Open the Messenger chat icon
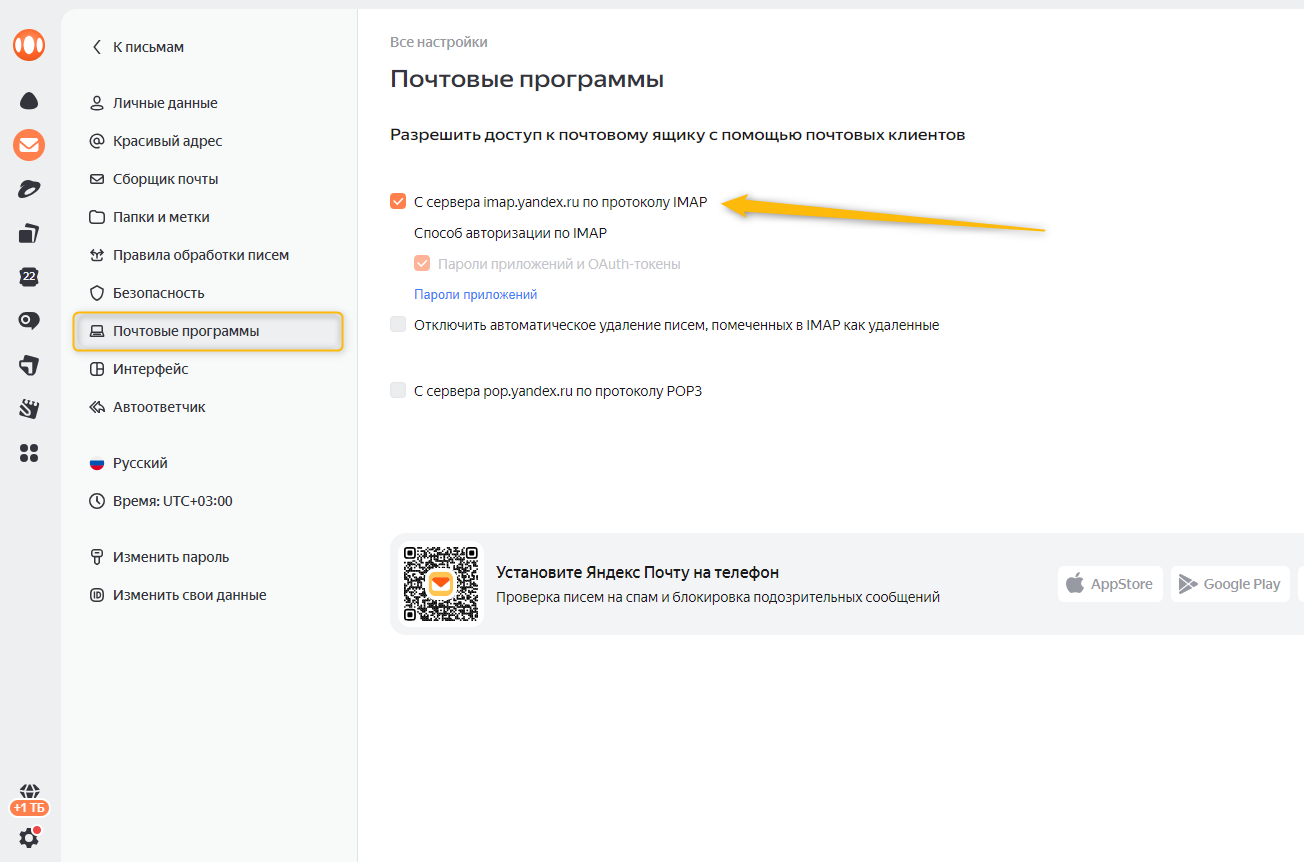Screen dimensions: 1304x862 tap(29, 320)
